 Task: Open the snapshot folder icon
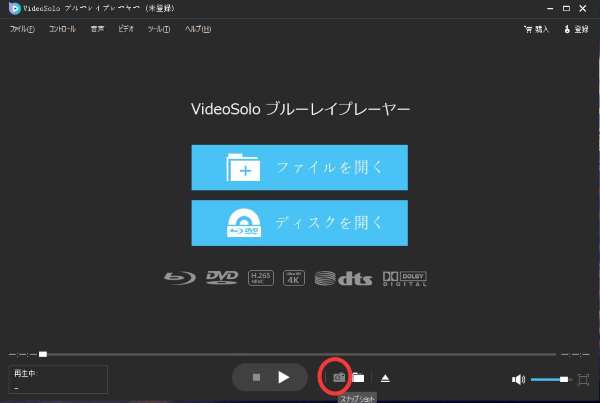359,378
